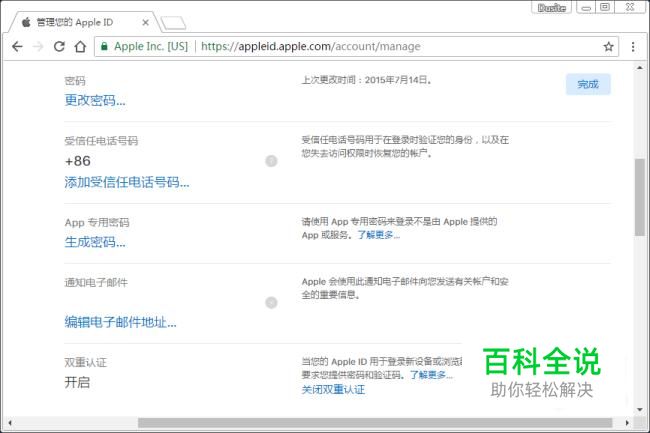Screen dimensions: 650x433
Task: Open the browser home page icon
Action: click(x=80, y=46)
